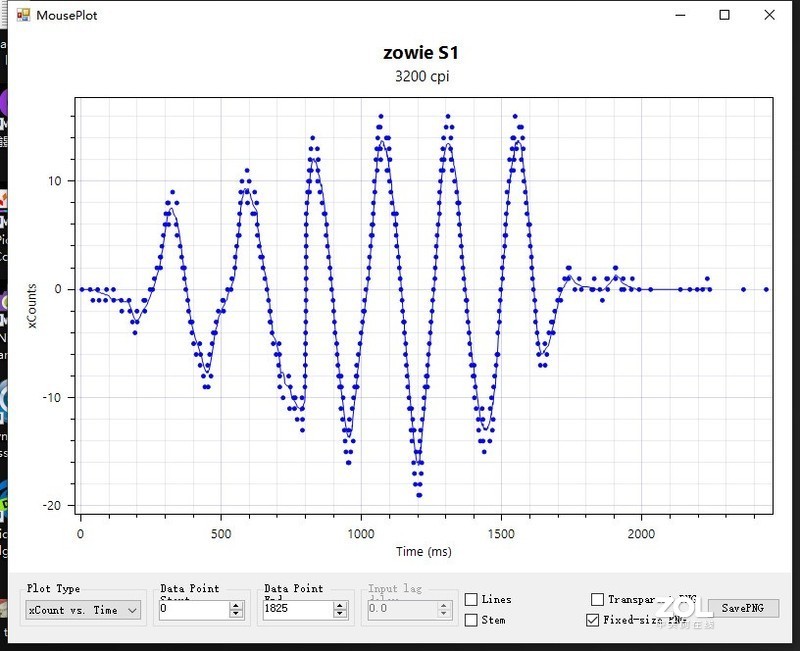Click the Data Point End field showing 1825
Screen dimensions: 800x651
click(298, 609)
